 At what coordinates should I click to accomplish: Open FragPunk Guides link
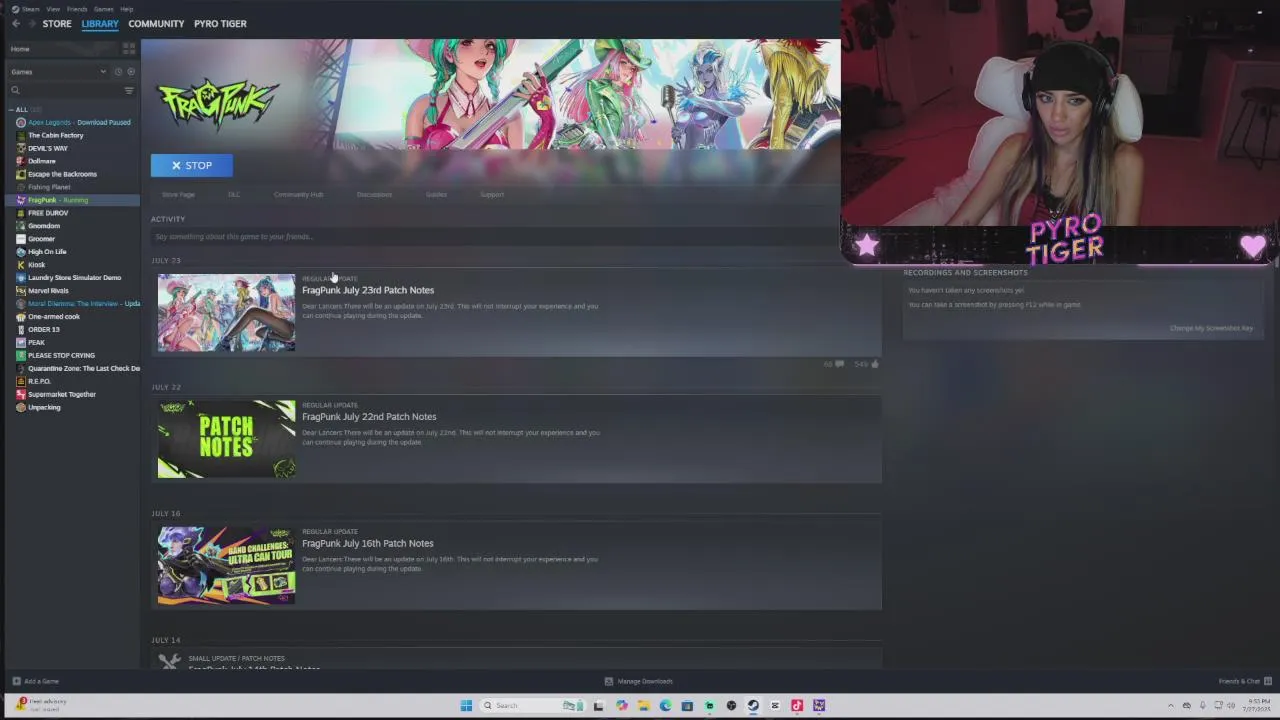click(436, 194)
